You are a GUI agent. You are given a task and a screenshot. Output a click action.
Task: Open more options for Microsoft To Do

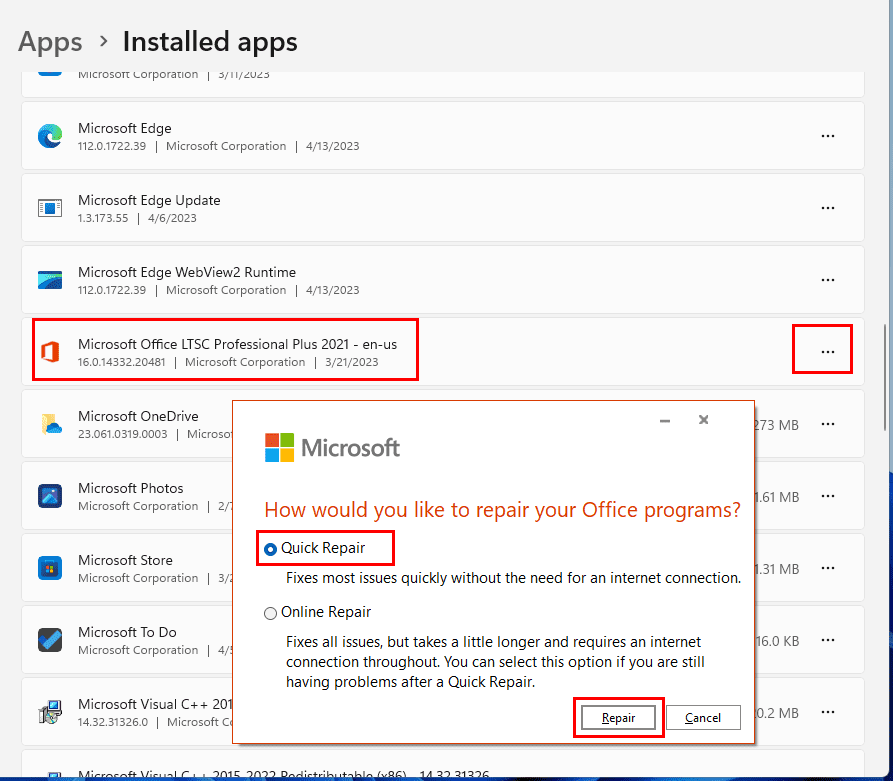[x=828, y=640]
